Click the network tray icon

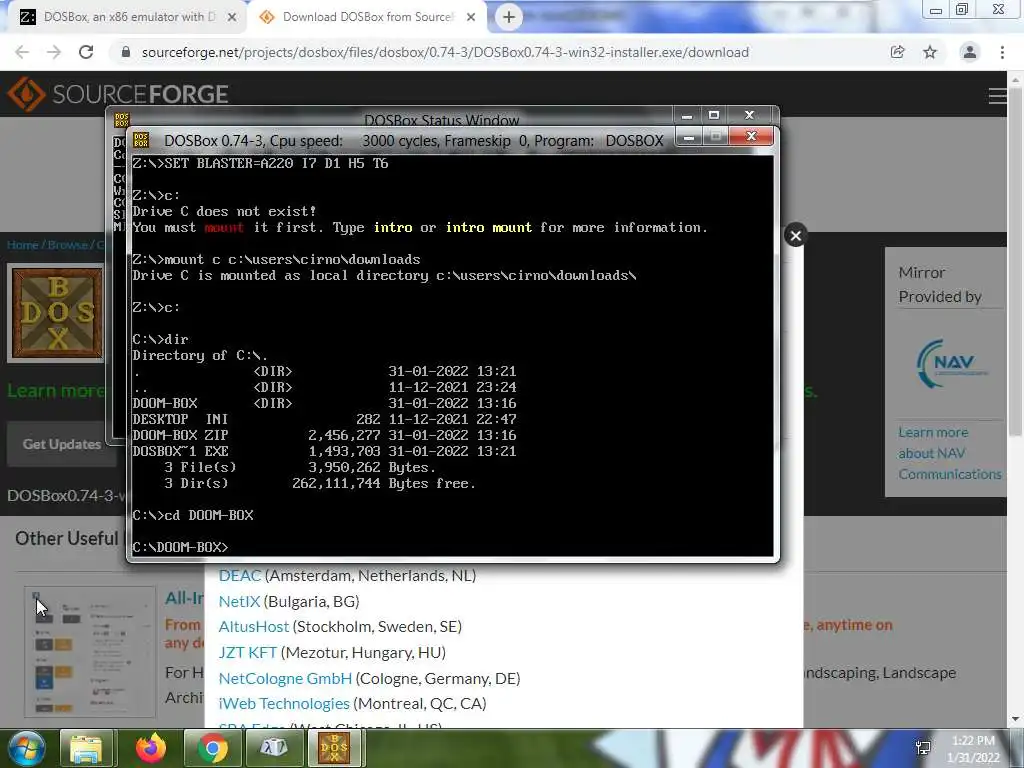923,748
